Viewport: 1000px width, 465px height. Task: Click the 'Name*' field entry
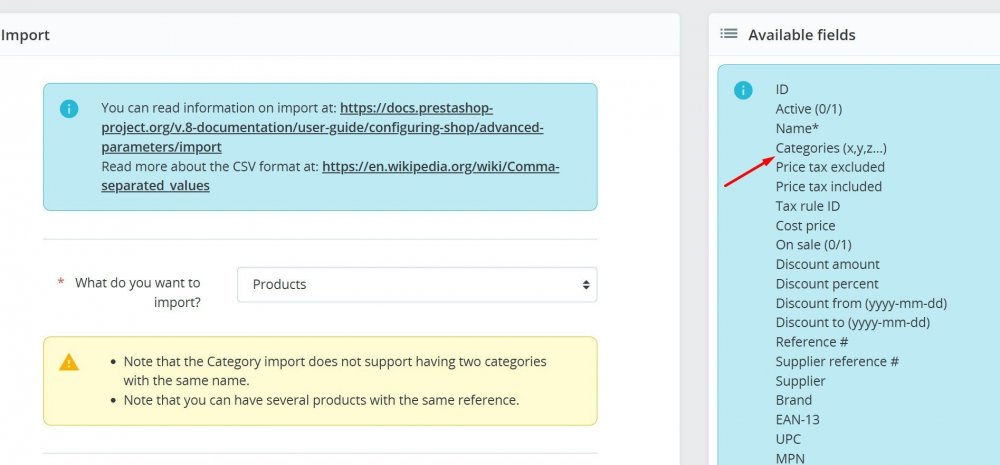point(797,129)
